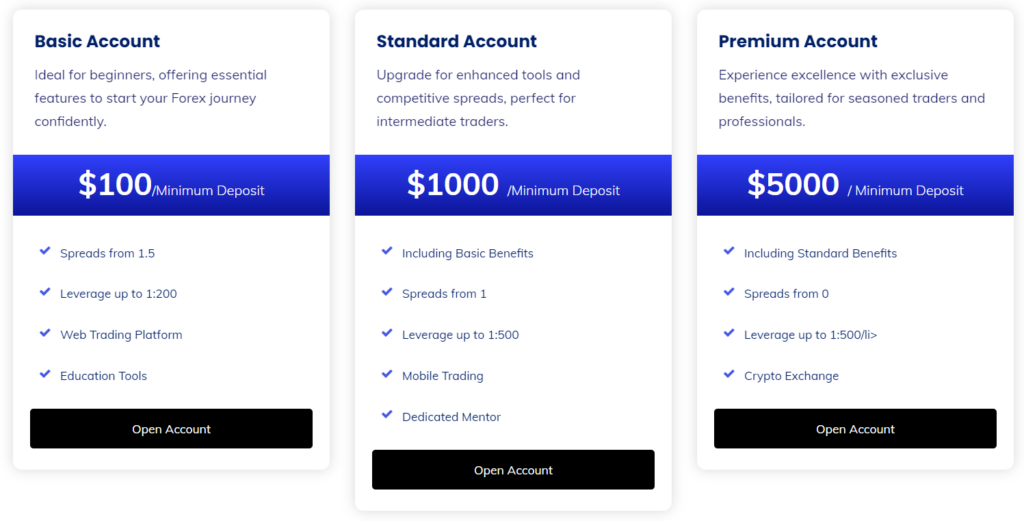This screenshot has width=1024, height=521.
Task: Click the $5000 minimum deposit banner
Action: click(855, 185)
